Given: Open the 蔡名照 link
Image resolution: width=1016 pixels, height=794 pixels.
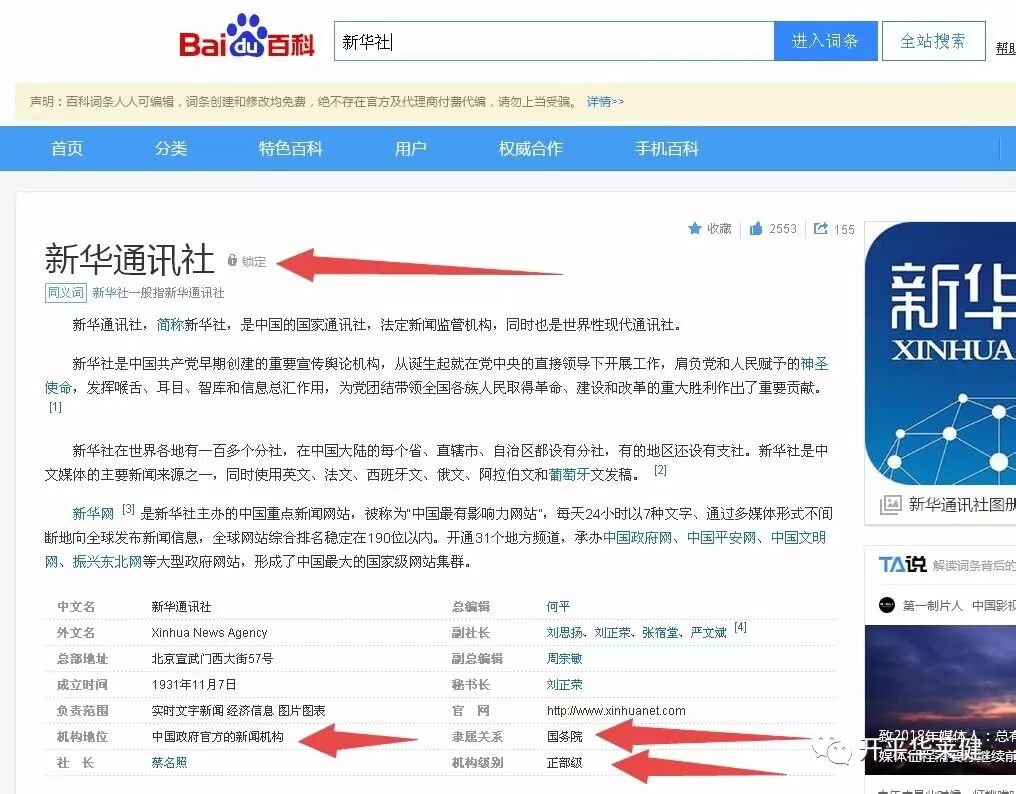Looking at the screenshot, I should pyautogui.click(x=169, y=763).
